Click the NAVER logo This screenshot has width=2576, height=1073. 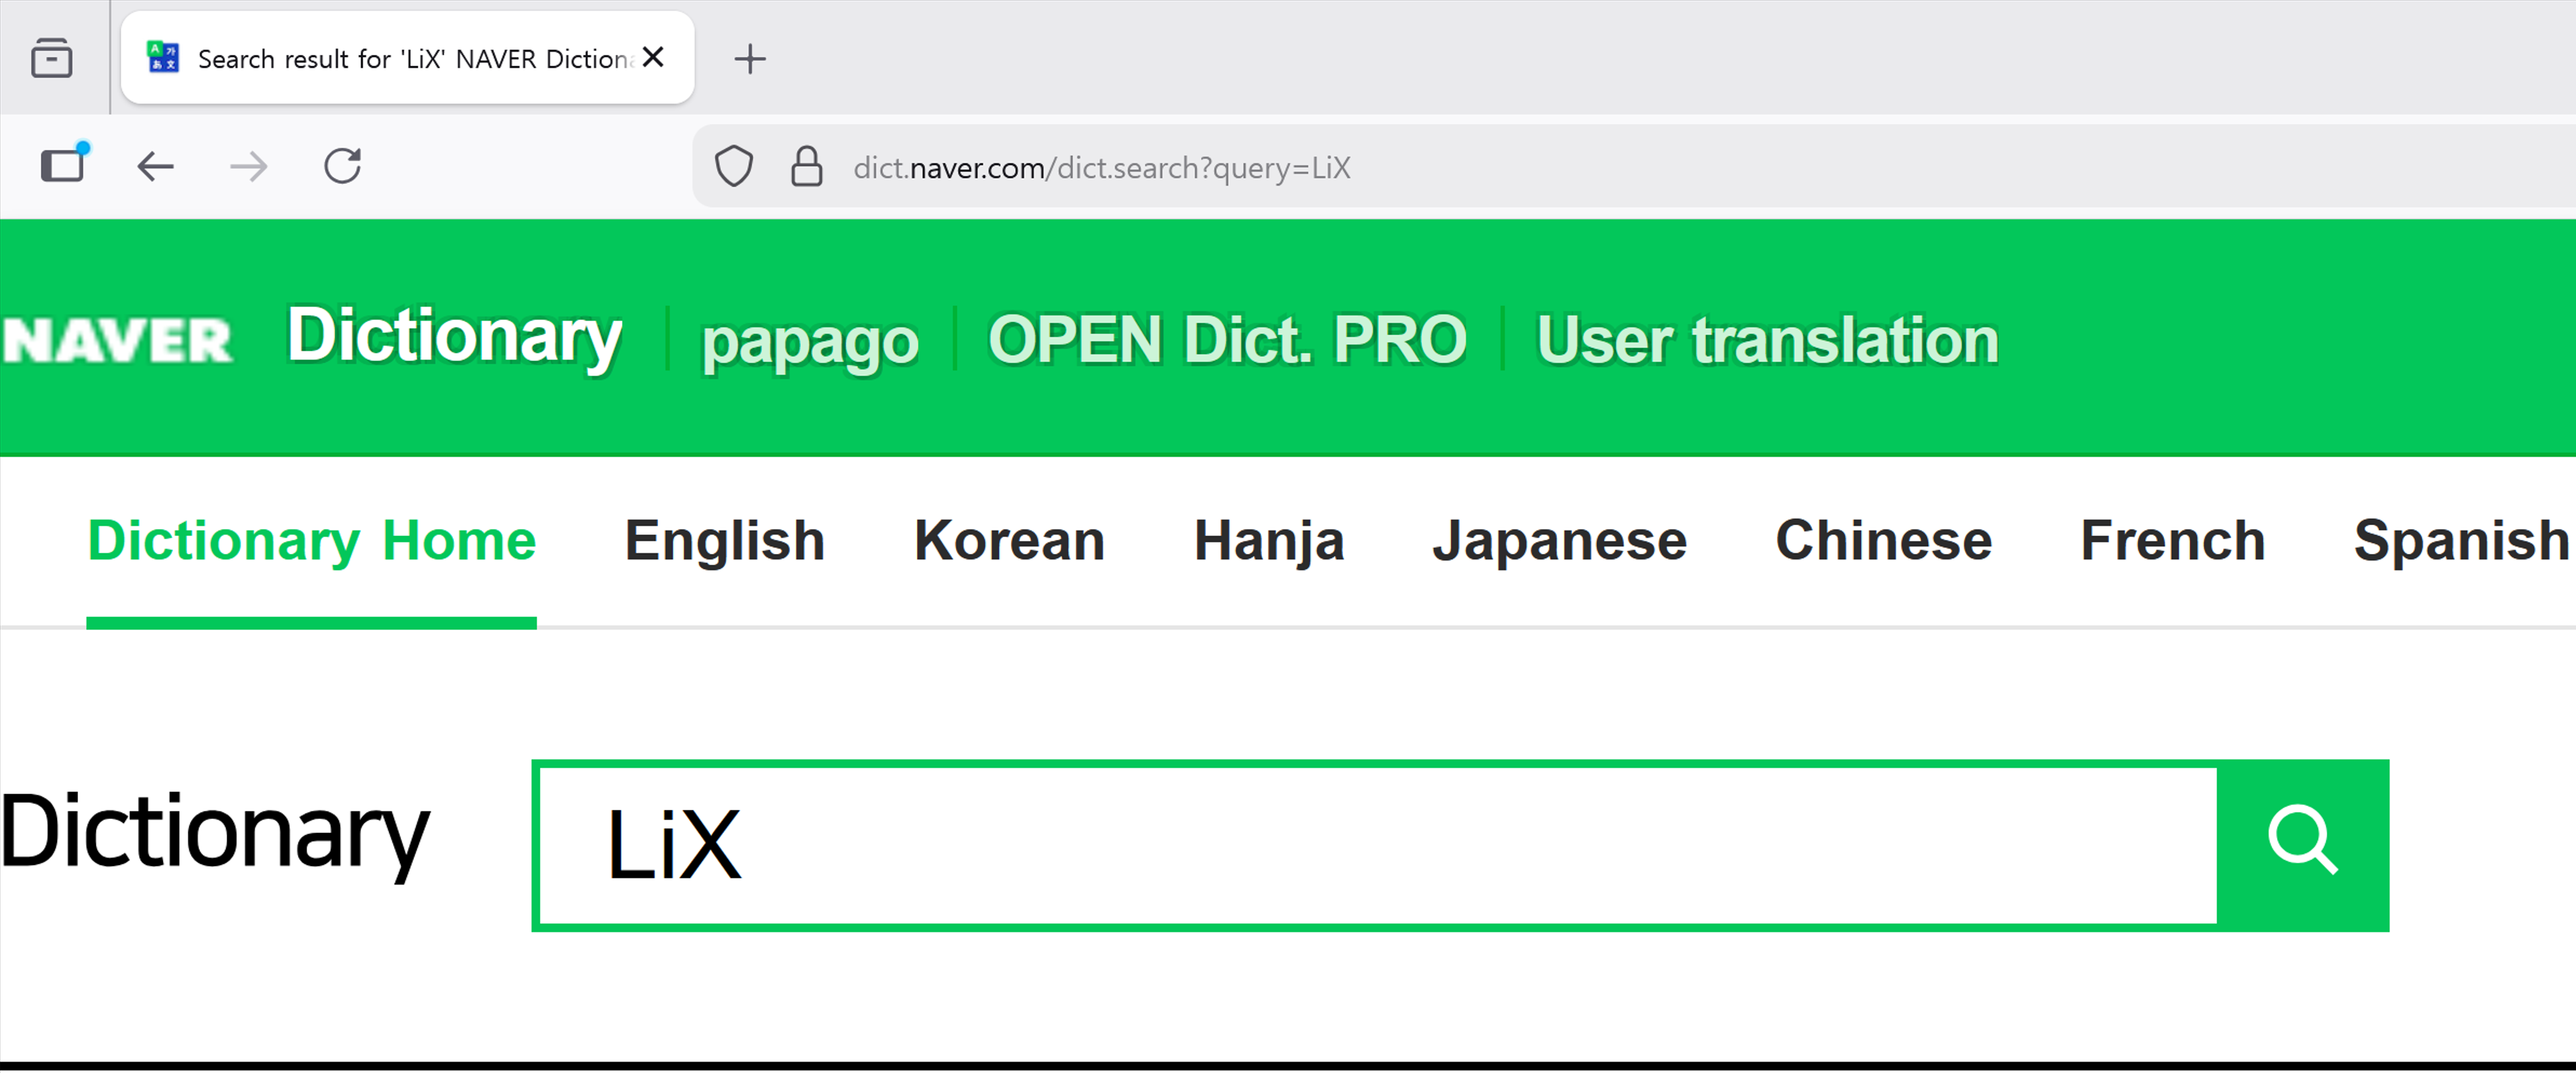click(116, 340)
